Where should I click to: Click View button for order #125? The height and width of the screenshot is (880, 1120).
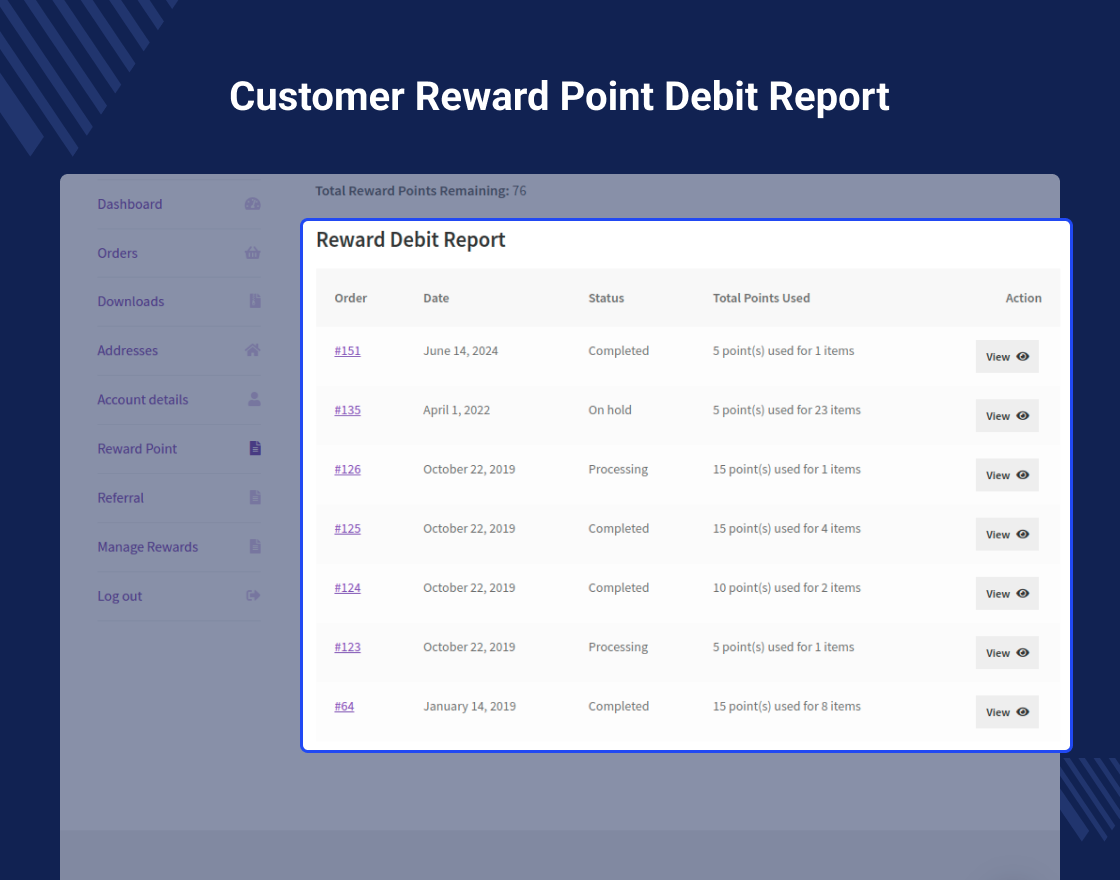coord(1007,534)
